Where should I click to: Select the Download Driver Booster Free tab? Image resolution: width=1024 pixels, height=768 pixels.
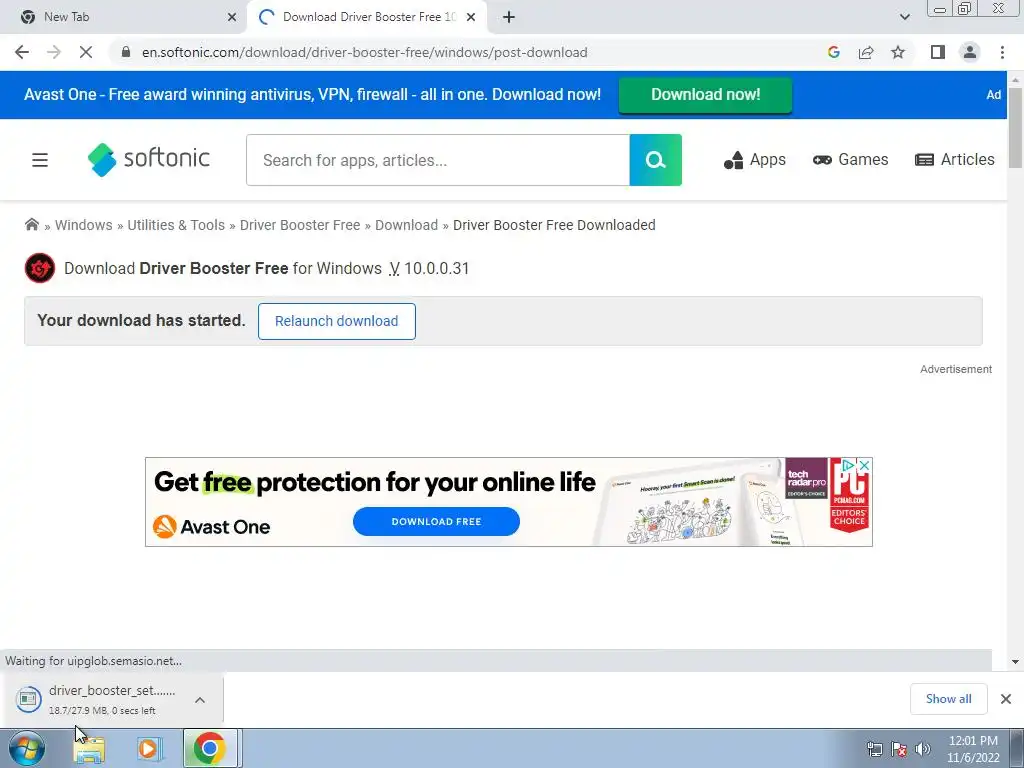pos(368,17)
